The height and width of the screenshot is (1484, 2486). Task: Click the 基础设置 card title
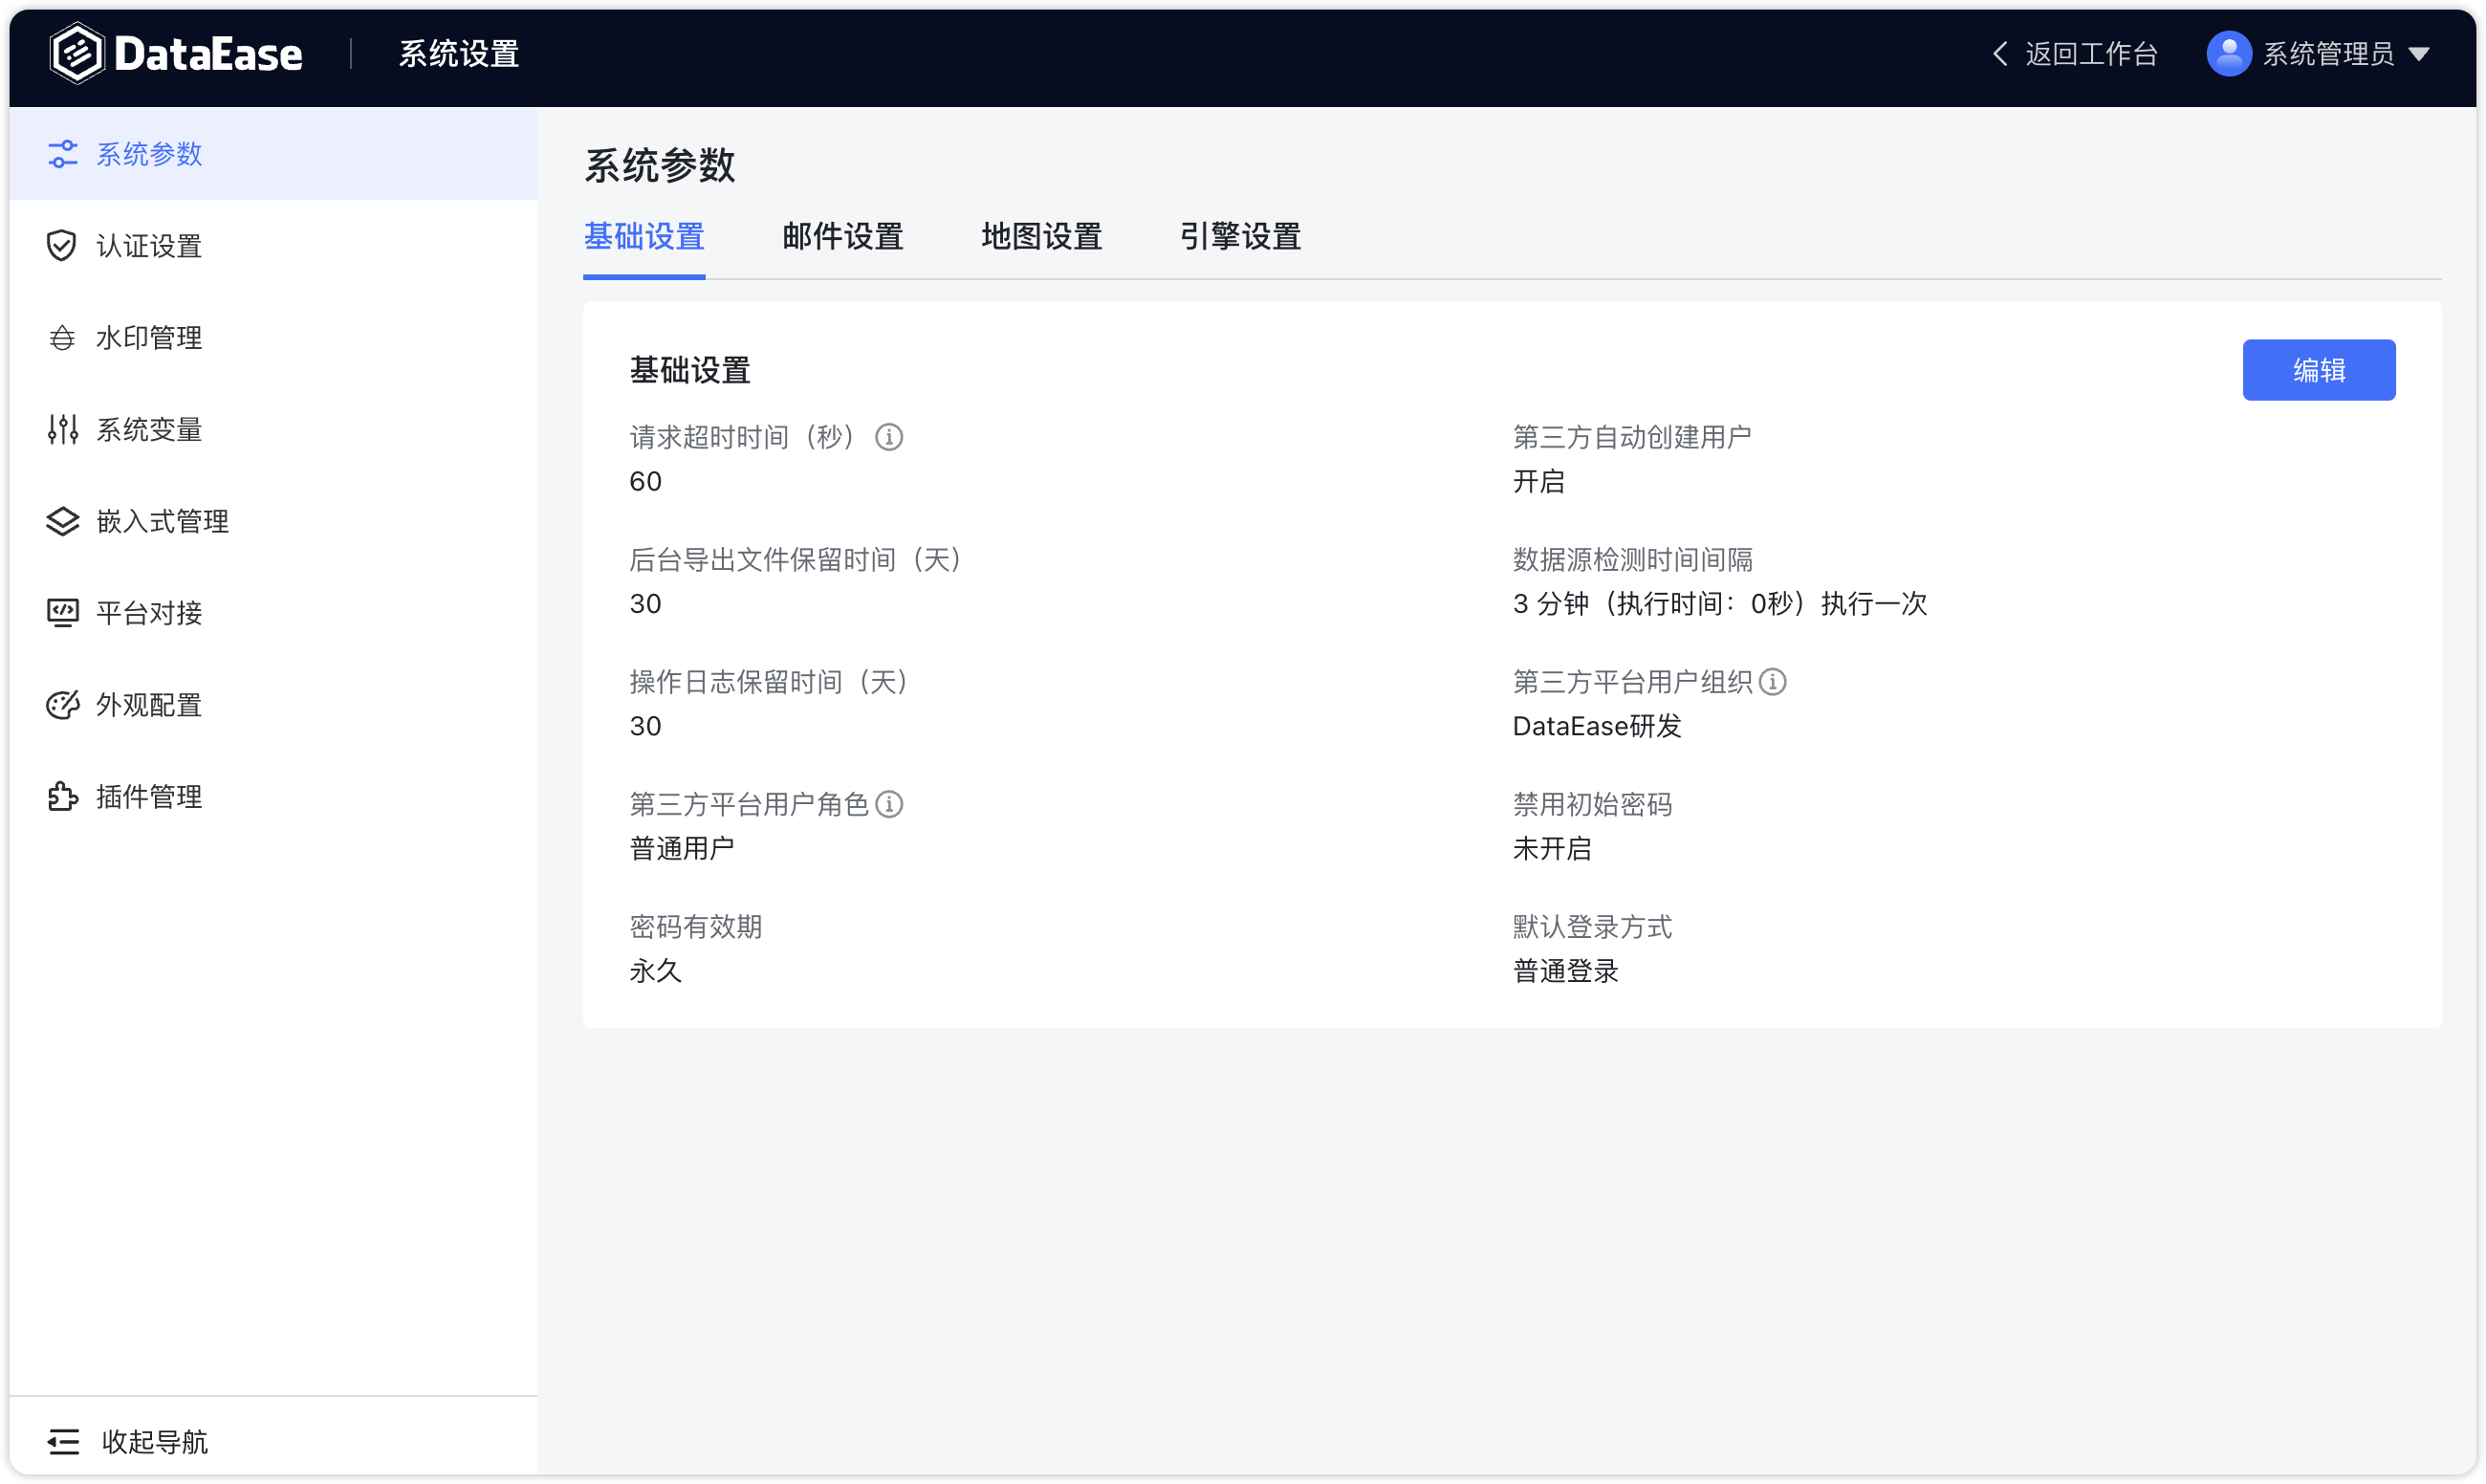(690, 370)
